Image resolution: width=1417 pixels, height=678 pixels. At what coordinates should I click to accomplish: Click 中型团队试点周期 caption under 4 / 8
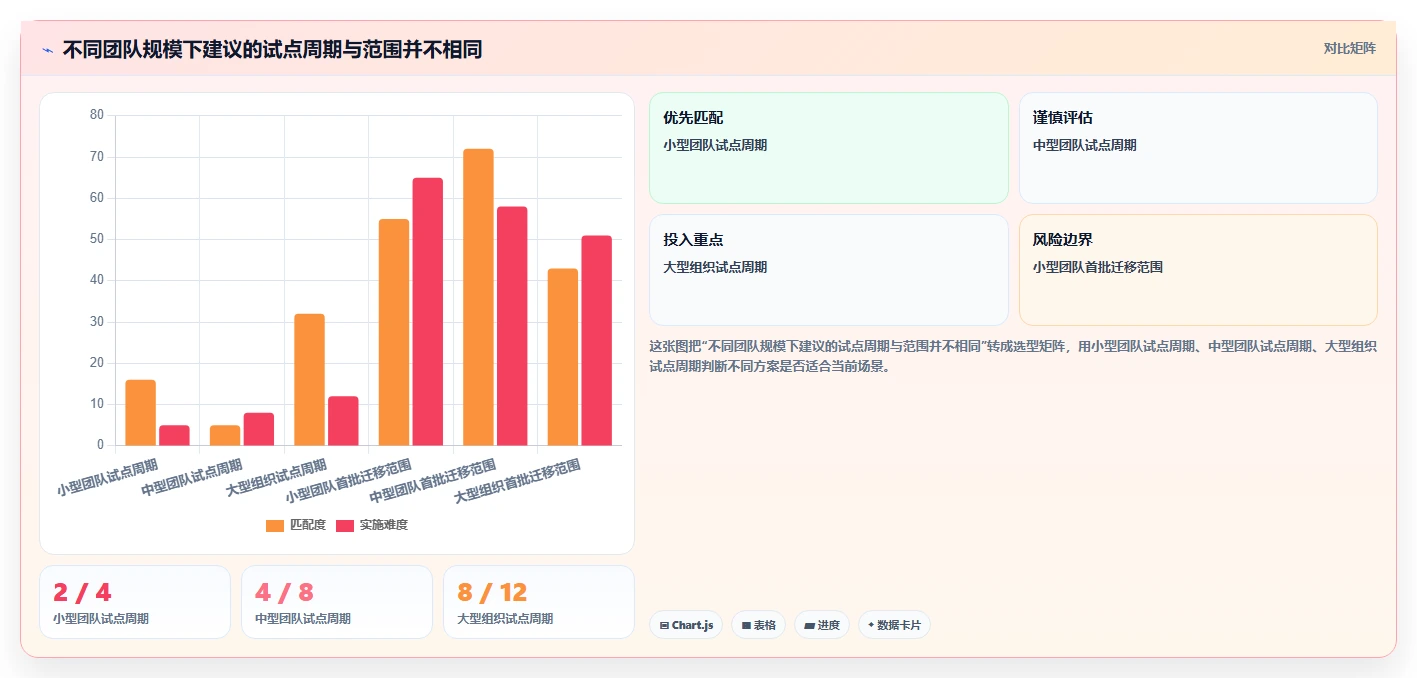(303, 619)
